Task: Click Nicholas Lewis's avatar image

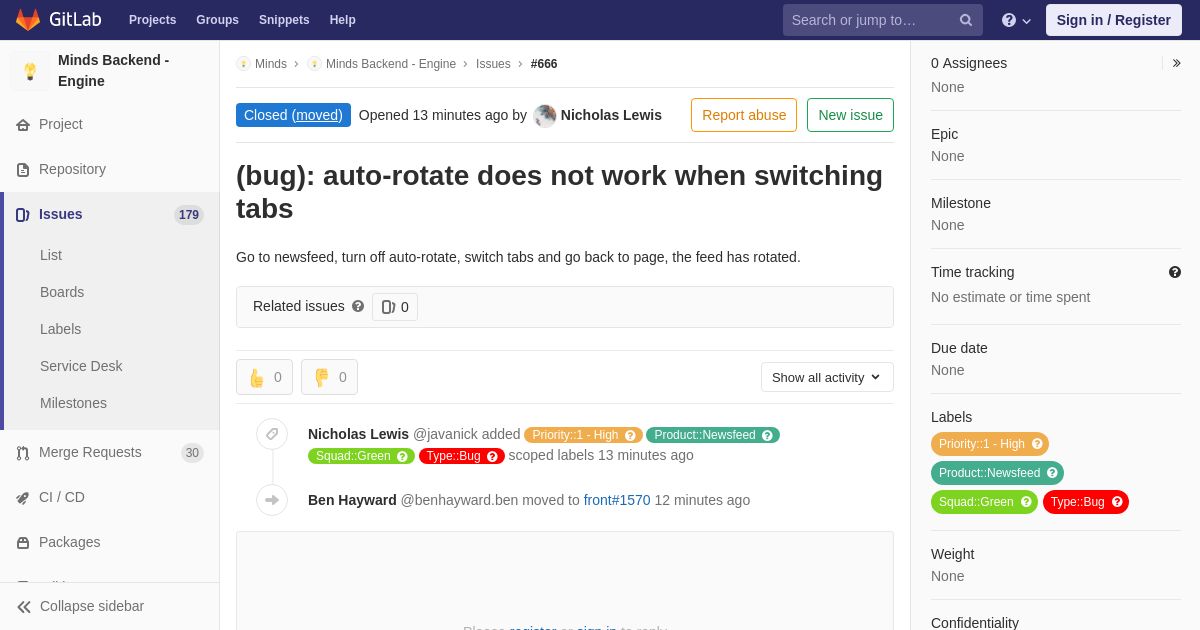Action: [x=545, y=115]
